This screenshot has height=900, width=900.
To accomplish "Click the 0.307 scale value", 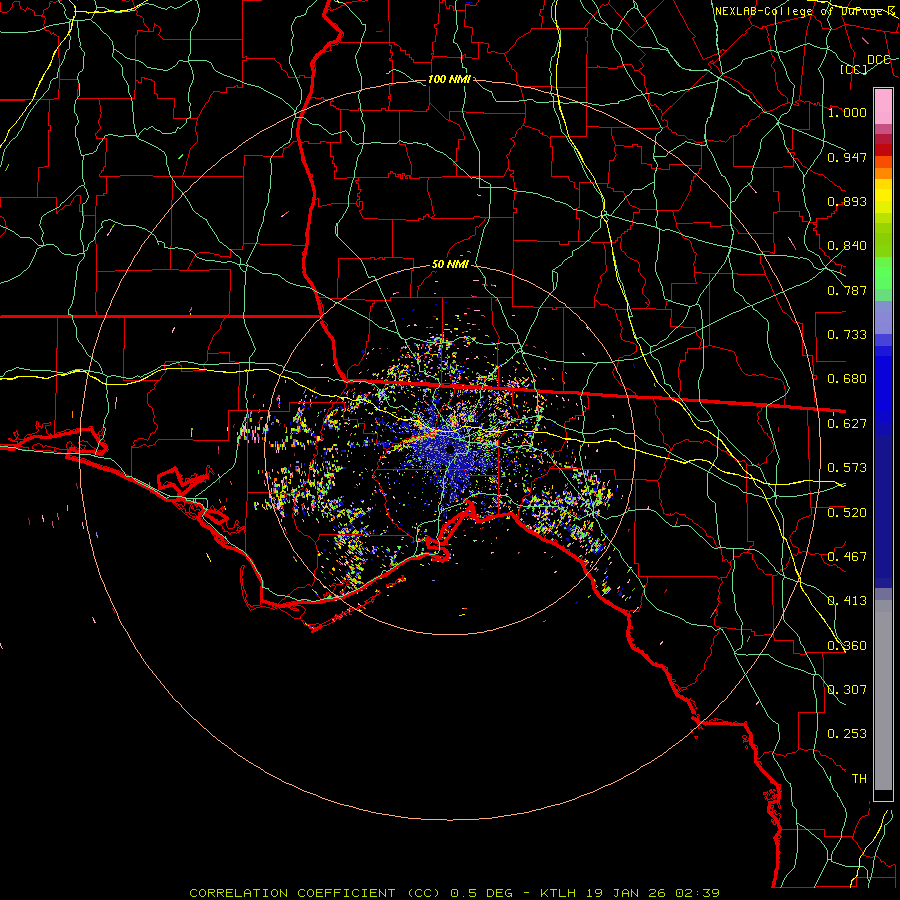I will 847,690.
